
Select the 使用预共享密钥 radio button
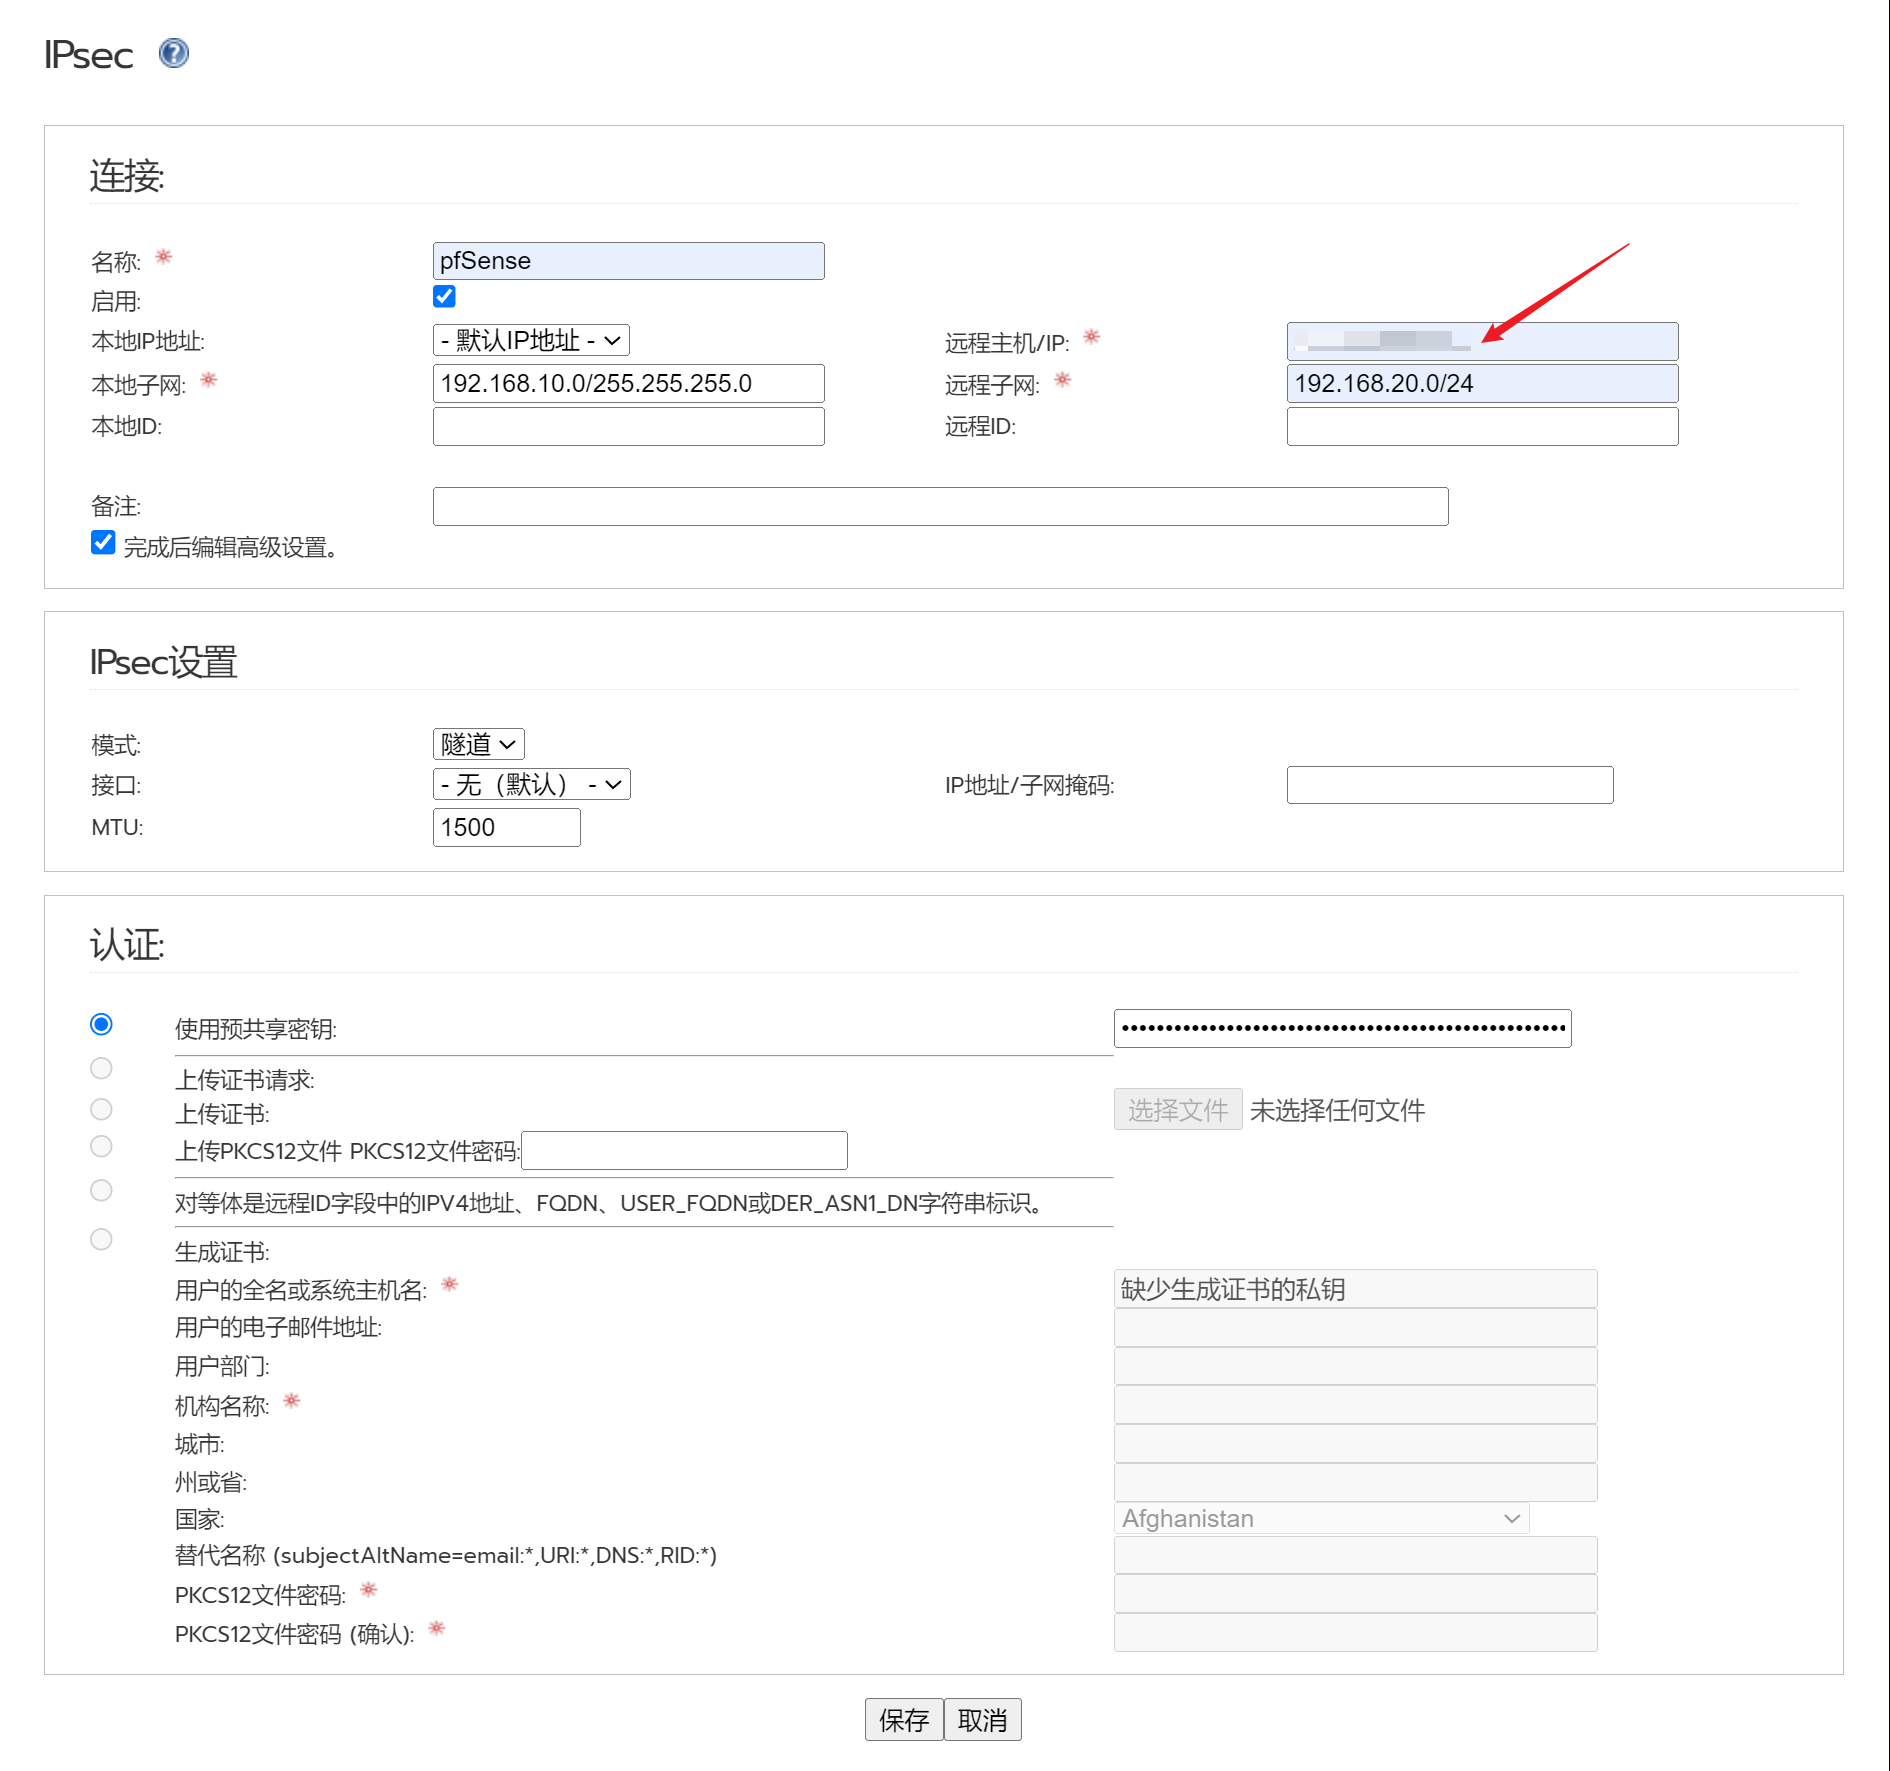(101, 1024)
